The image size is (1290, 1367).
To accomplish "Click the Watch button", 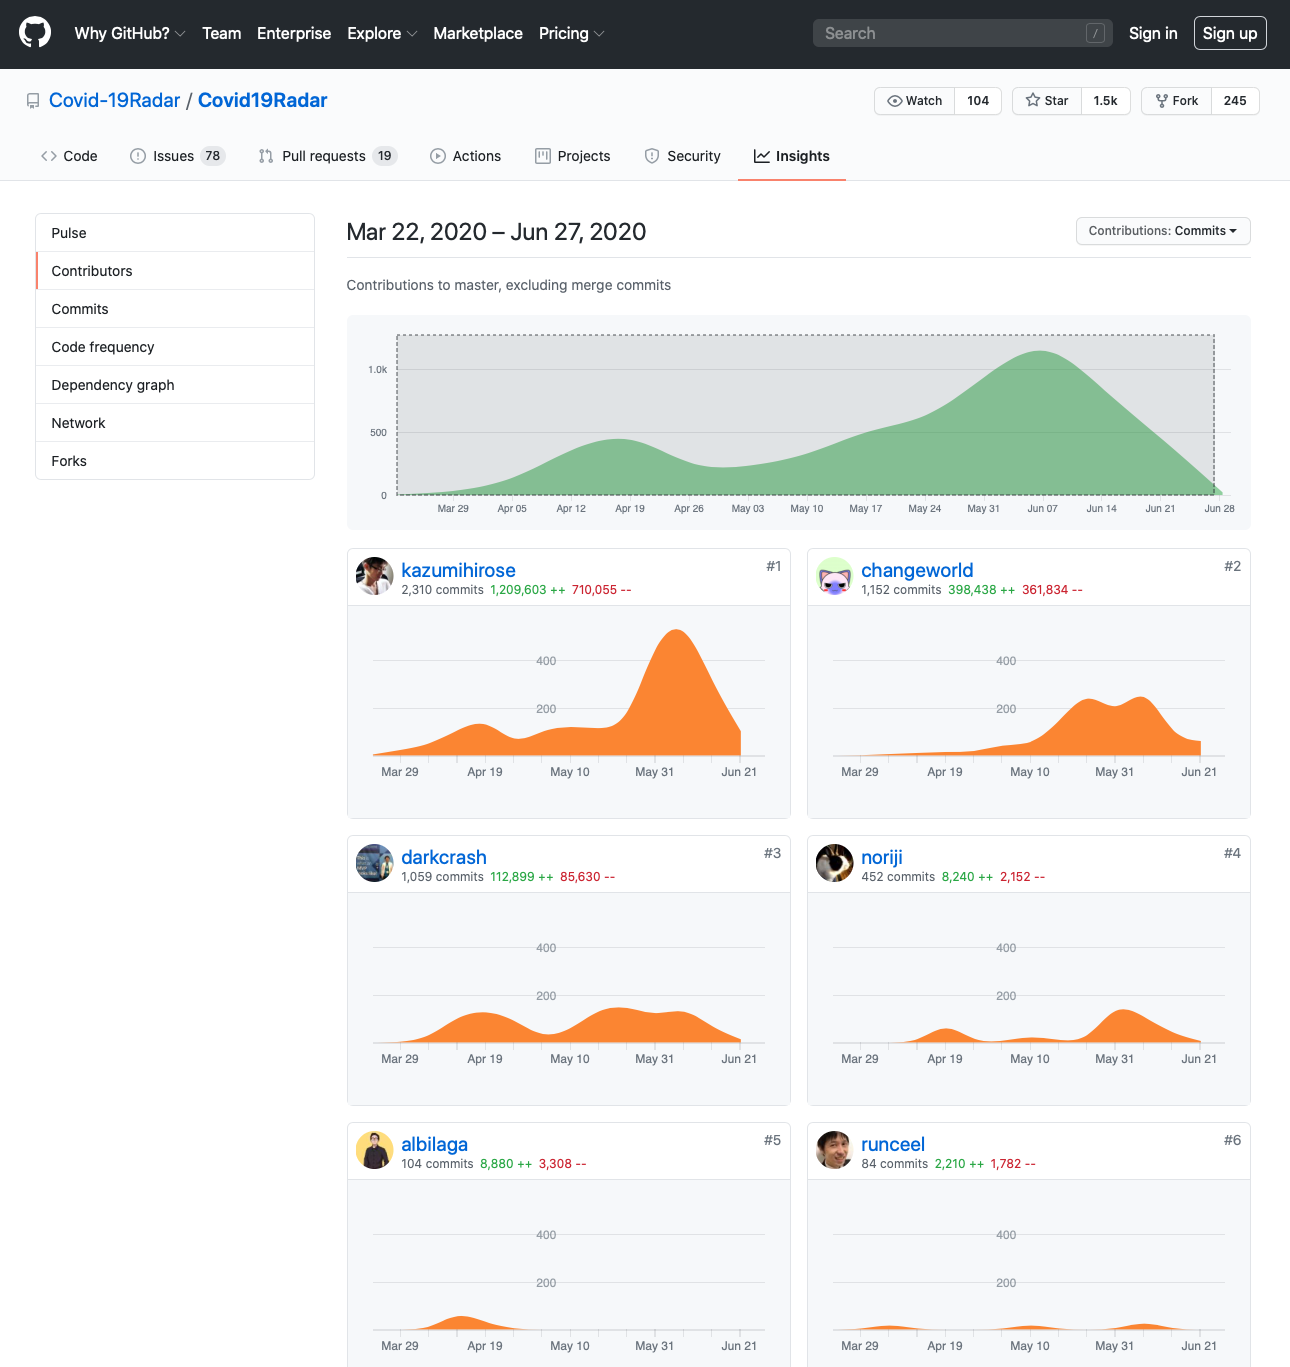I will tap(915, 101).
